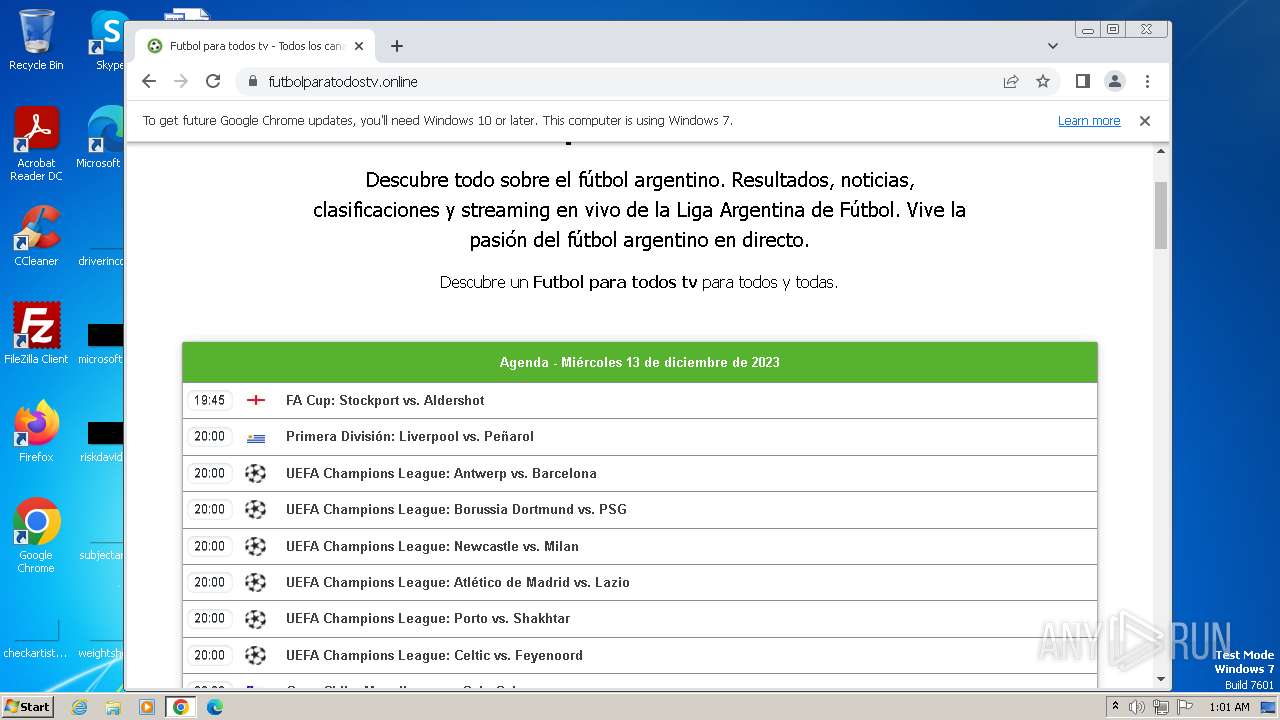Open the volume speaker tray icon
Image resolution: width=1280 pixels, height=720 pixels.
tap(1137, 707)
